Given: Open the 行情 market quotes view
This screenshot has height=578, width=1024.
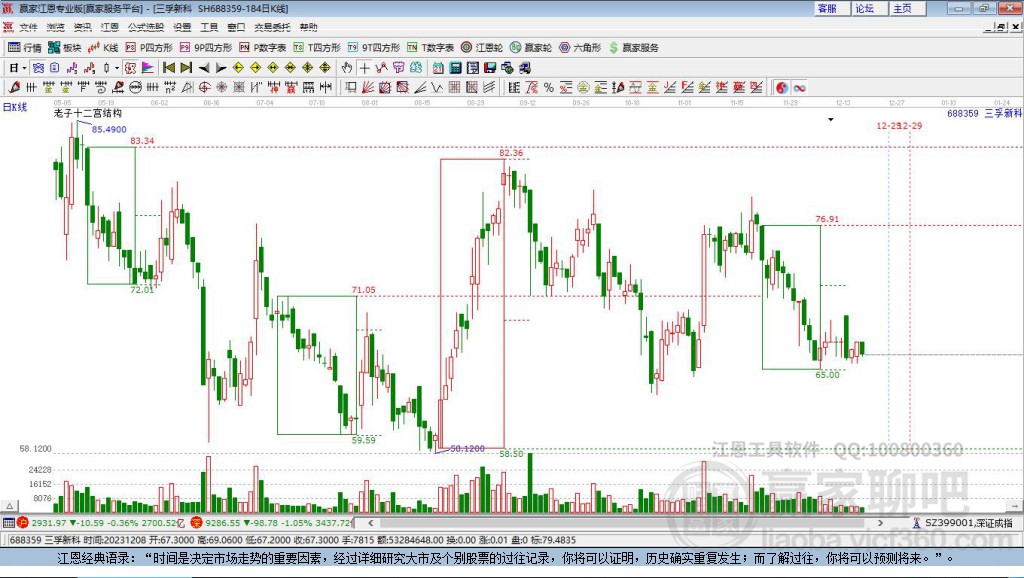Looking at the screenshot, I should [25, 47].
